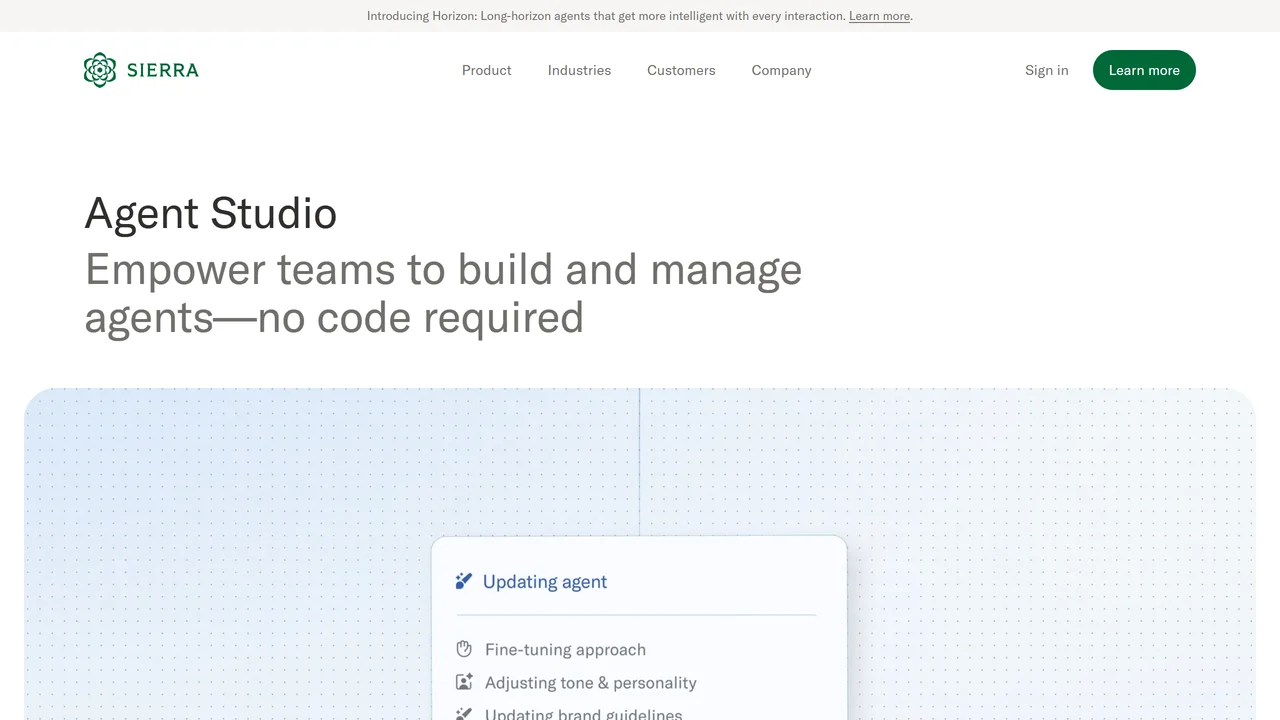Click the SIERRA wordmark text
The image size is (1280, 720).
coord(163,70)
